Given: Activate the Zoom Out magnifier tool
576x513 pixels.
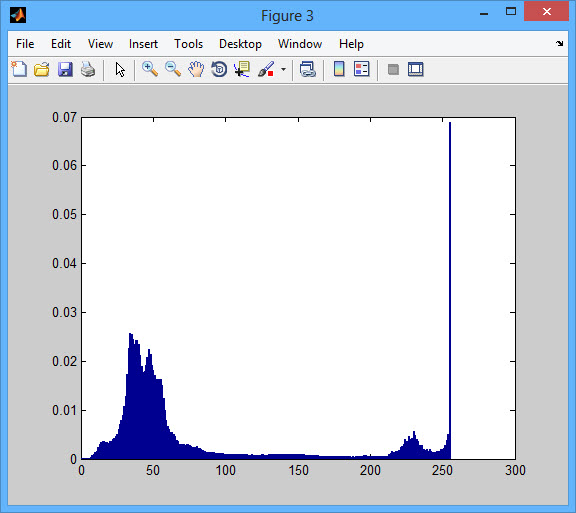Looking at the screenshot, I should coord(173,69).
